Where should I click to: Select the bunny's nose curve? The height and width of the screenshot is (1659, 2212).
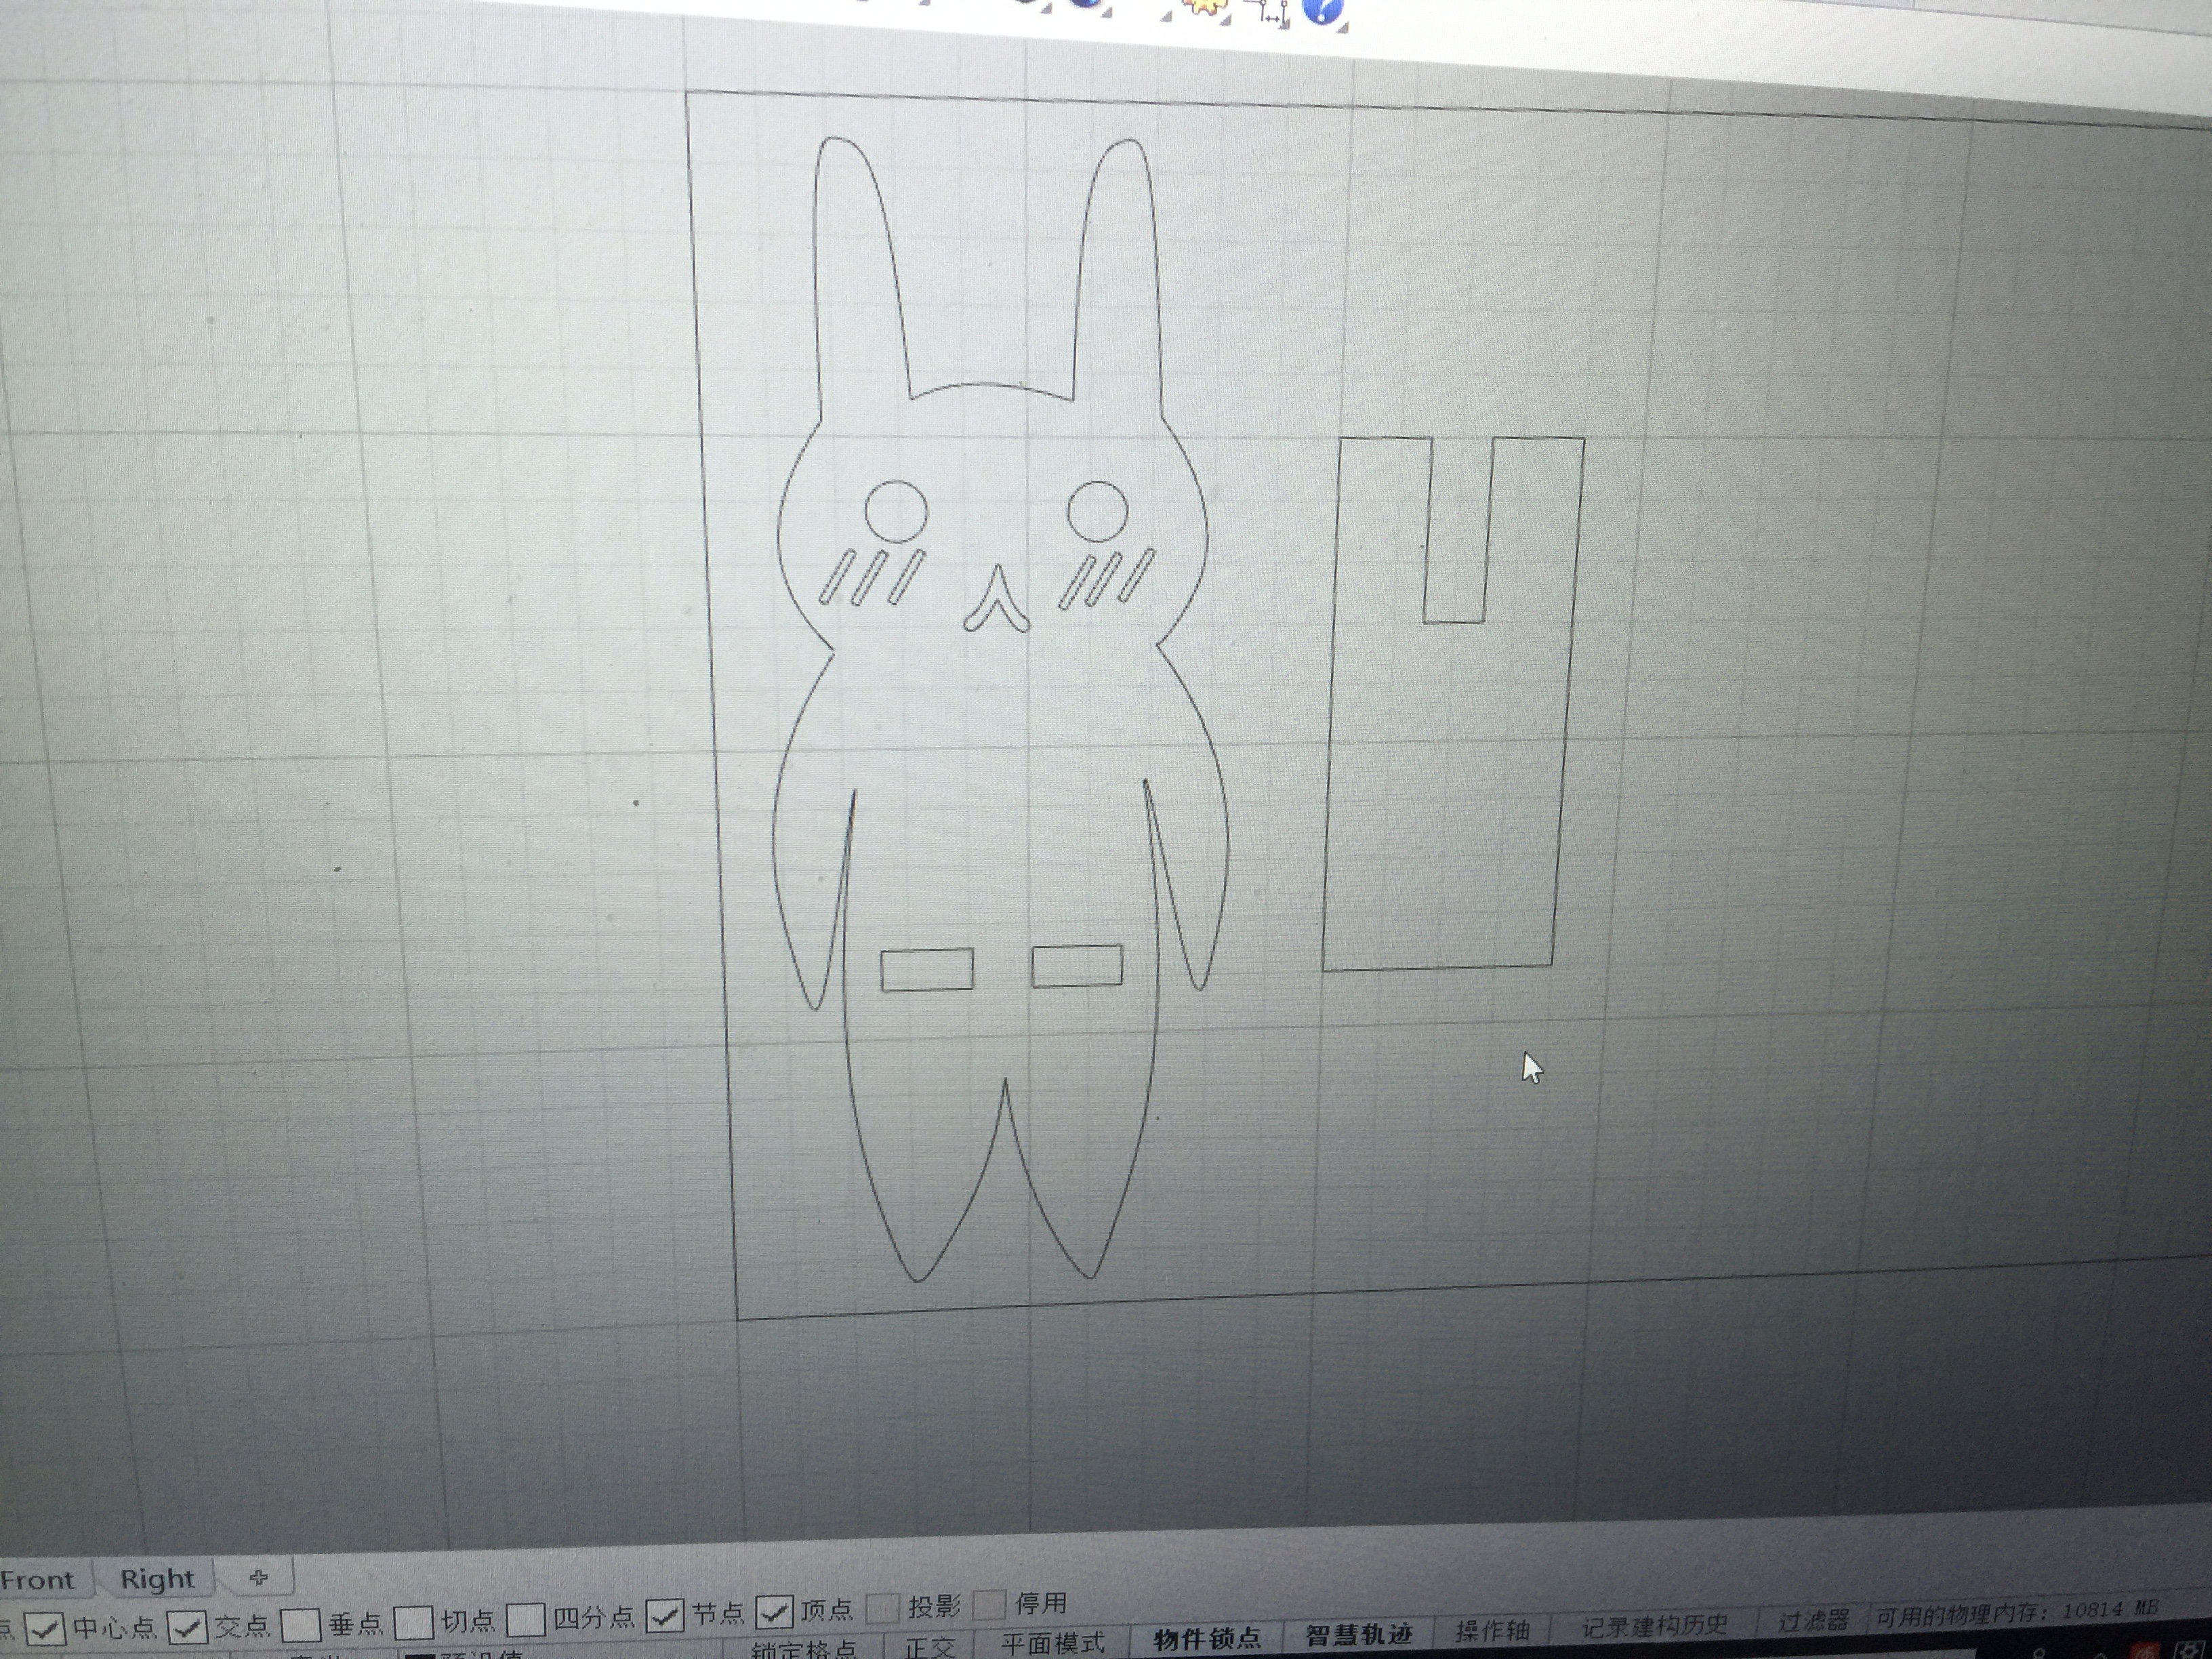point(997,600)
